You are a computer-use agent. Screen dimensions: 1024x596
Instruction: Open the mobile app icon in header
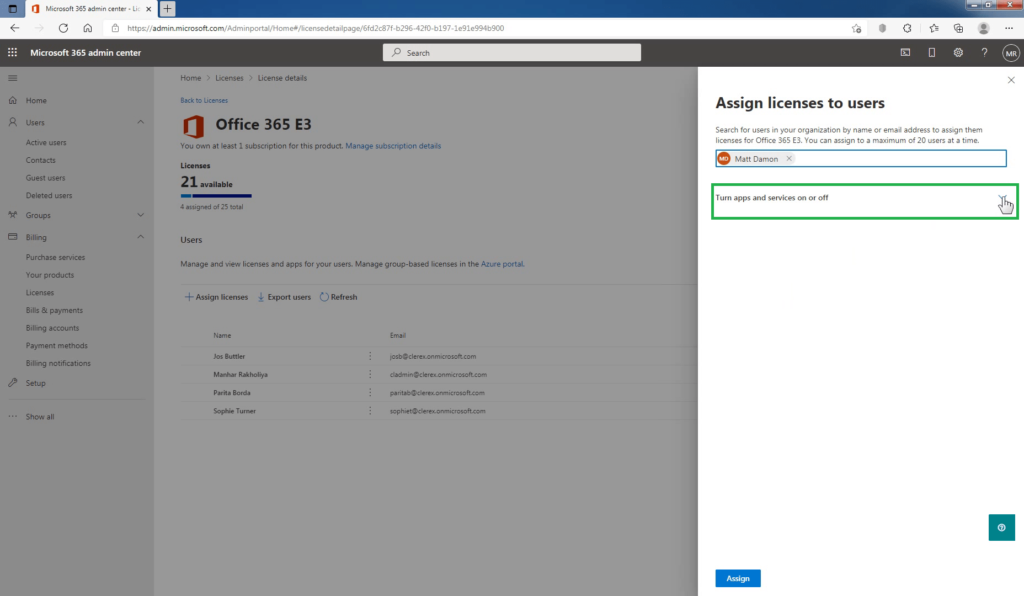tap(931, 52)
